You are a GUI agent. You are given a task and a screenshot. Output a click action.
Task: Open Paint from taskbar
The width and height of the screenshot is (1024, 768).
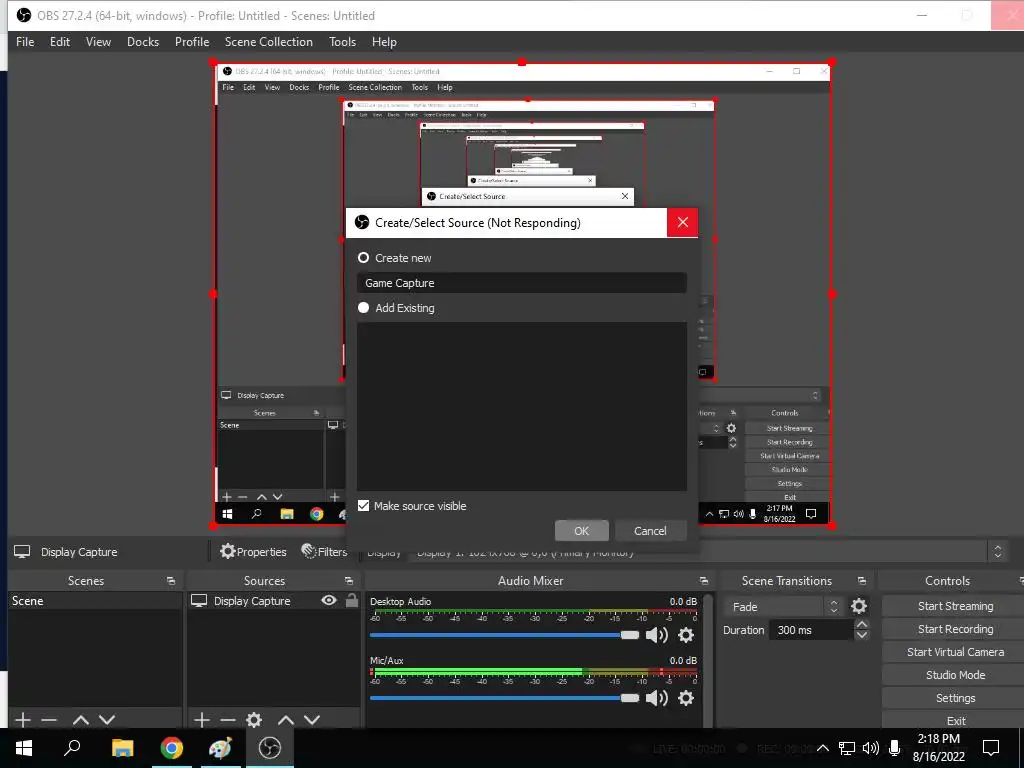coord(220,748)
